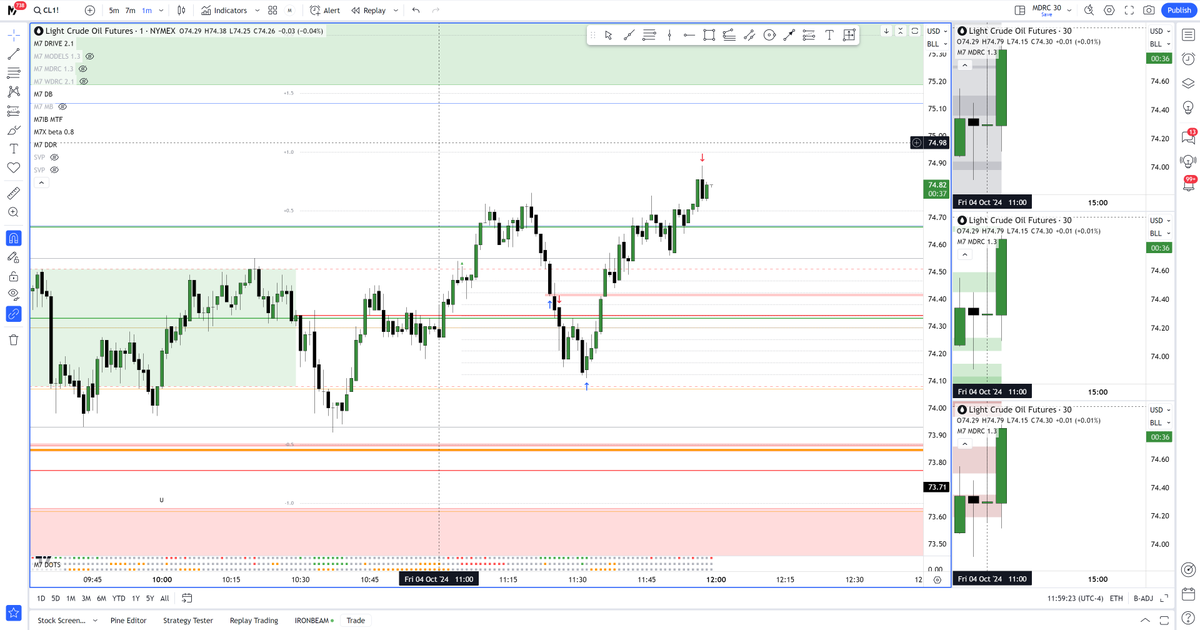Select the zoom magnifier tool in left sidebar
The height and width of the screenshot is (630, 1200).
[x=13, y=212]
